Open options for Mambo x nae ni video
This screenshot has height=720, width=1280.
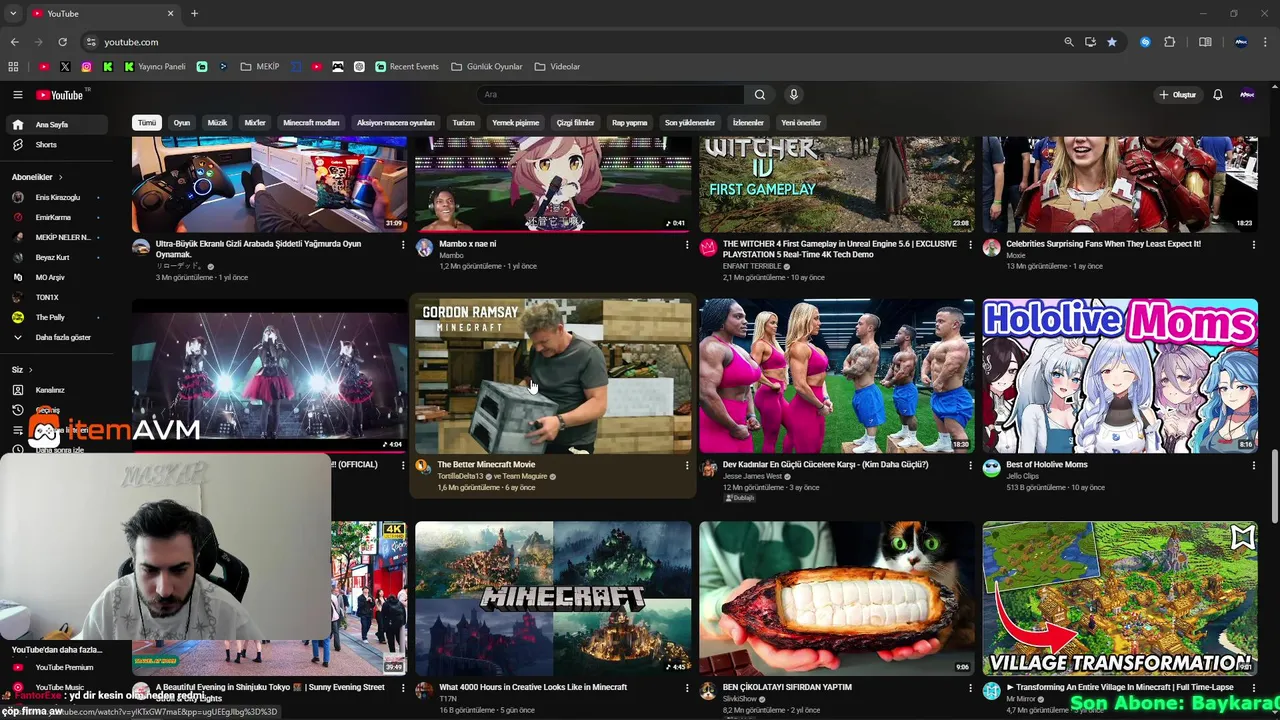pyautogui.click(x=687, y=244)
